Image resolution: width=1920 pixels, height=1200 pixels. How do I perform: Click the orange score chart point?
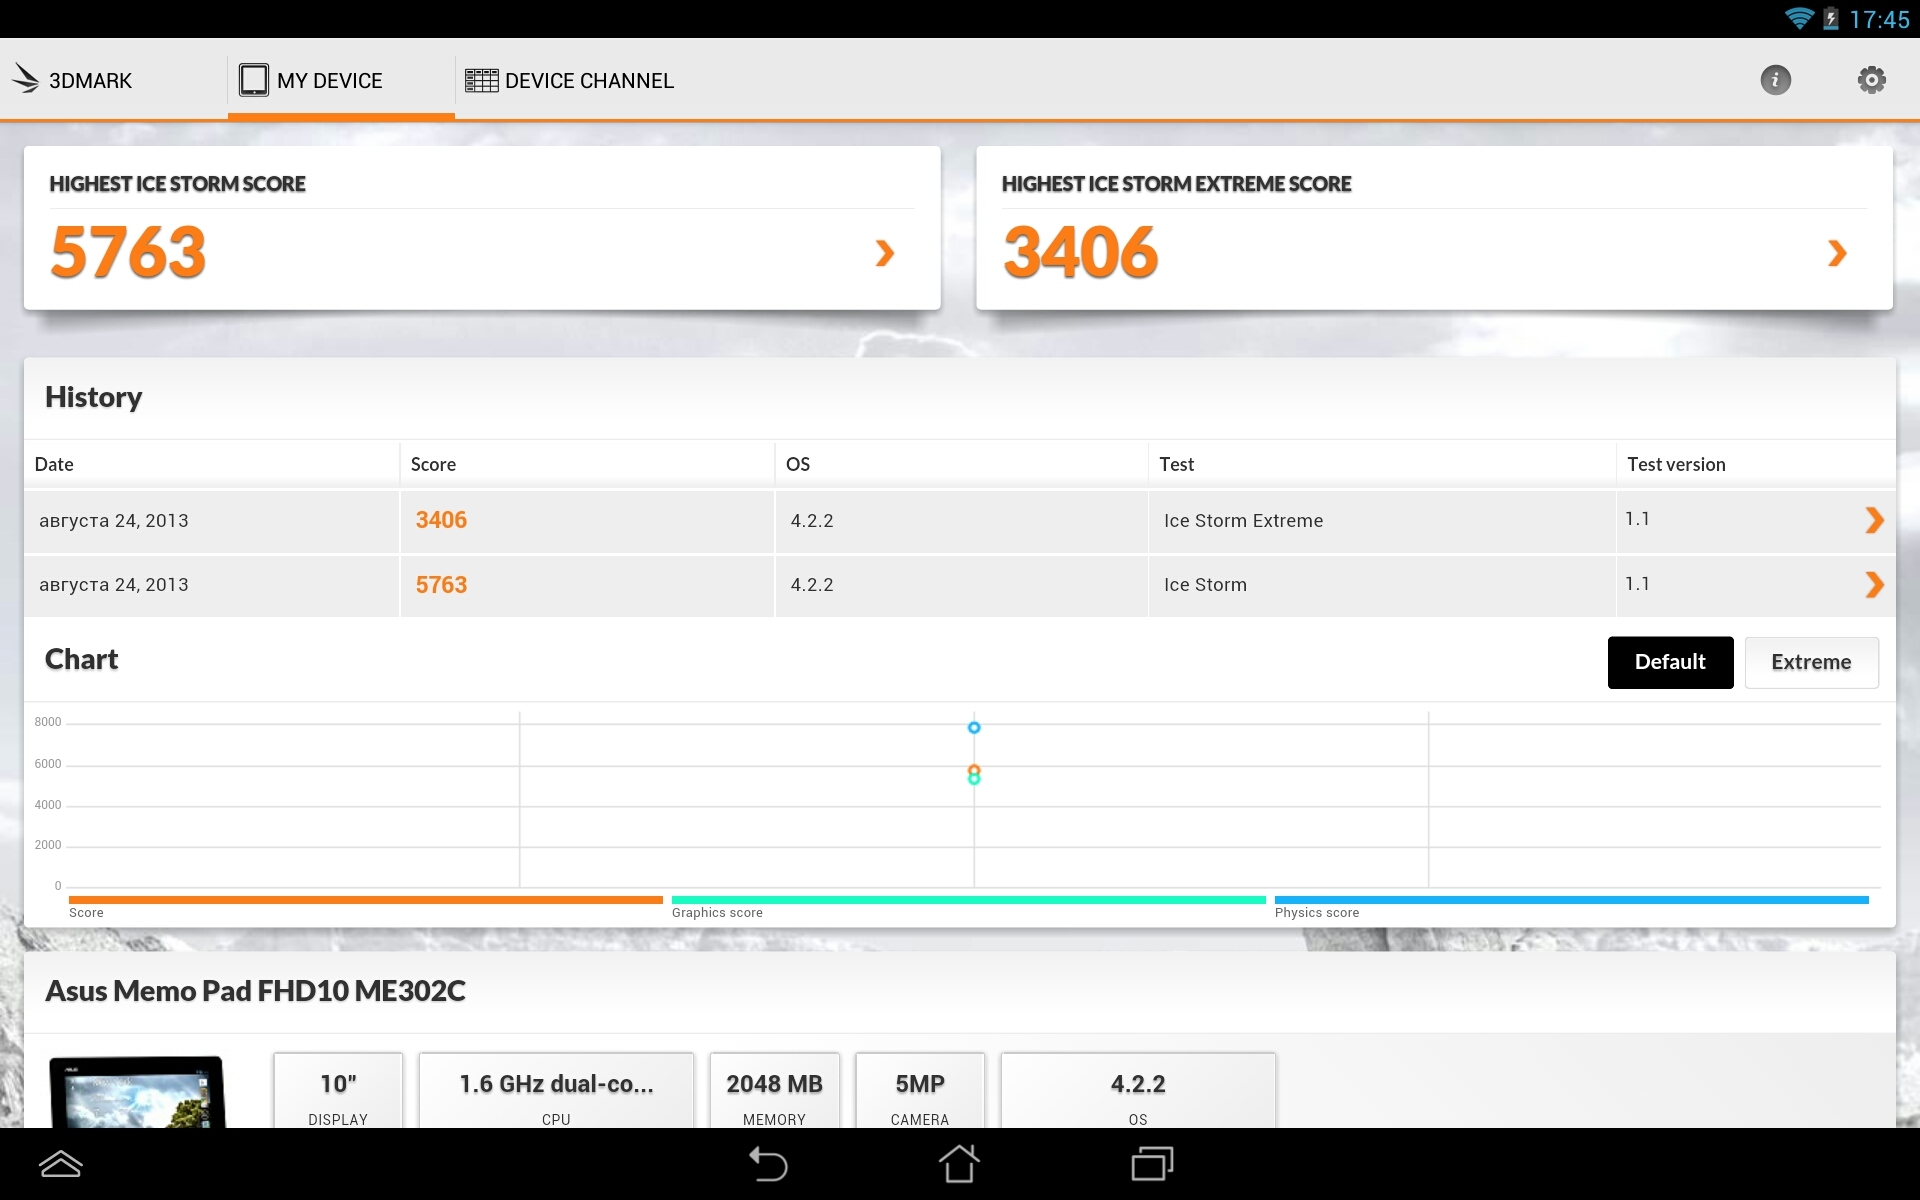974,770
